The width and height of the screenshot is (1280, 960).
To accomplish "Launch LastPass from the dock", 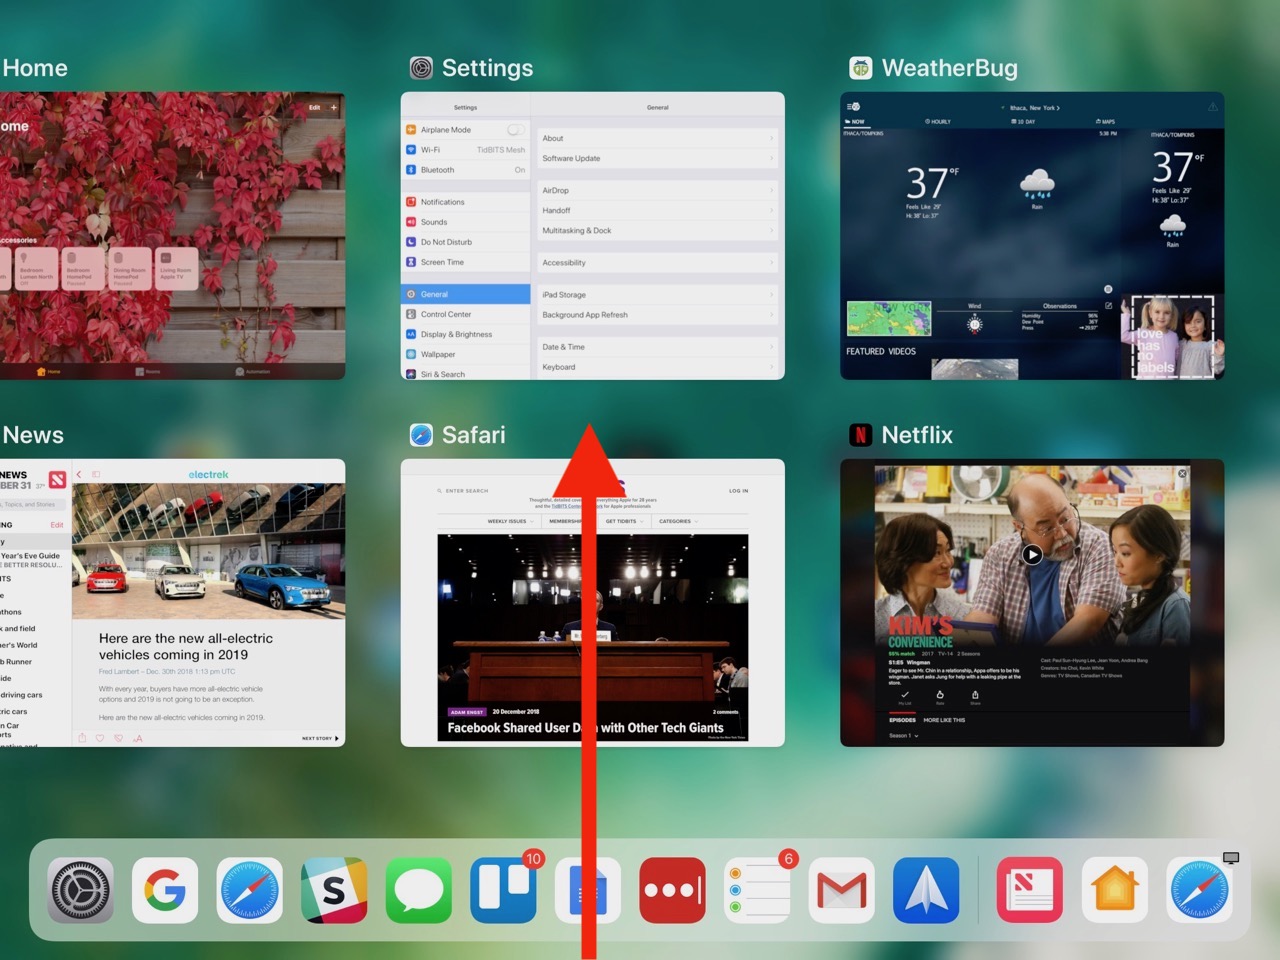I will click(x=673, y=890).
